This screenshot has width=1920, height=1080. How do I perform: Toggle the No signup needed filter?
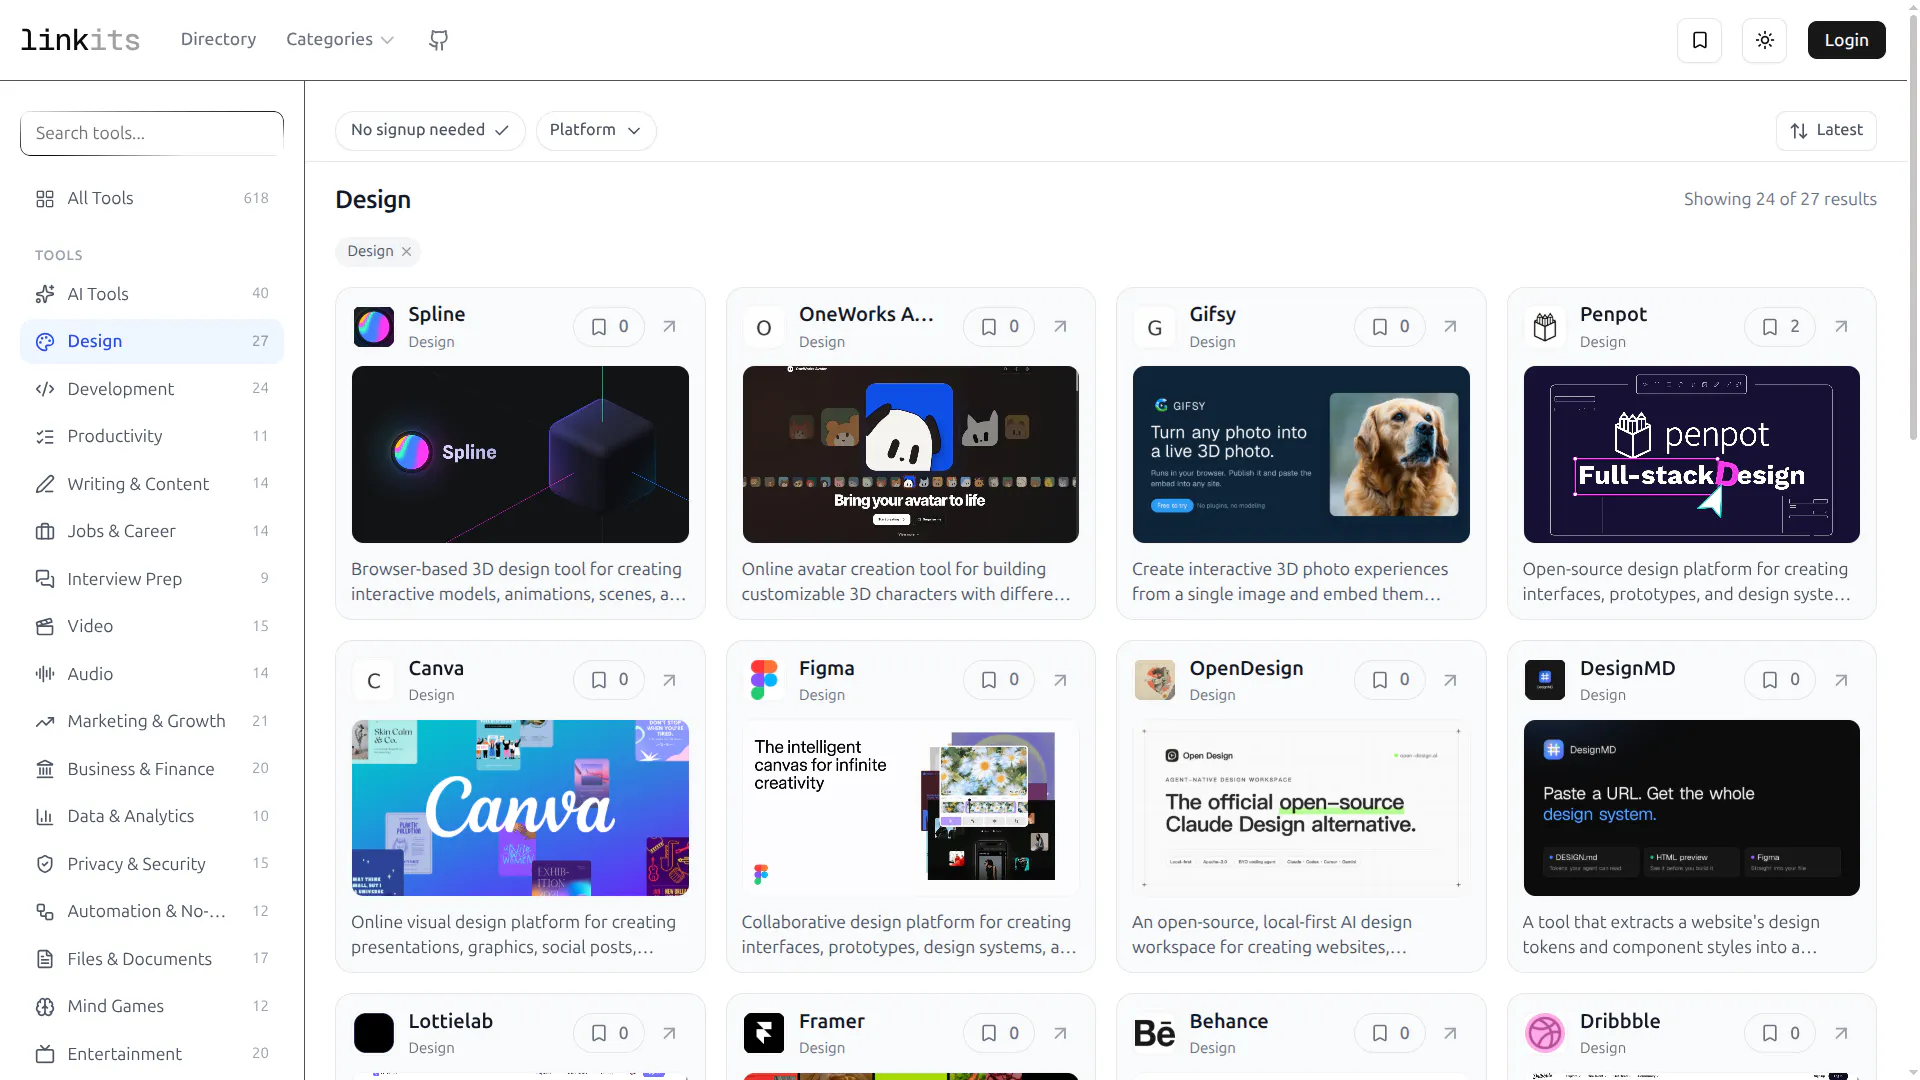(x=430, y=130)
